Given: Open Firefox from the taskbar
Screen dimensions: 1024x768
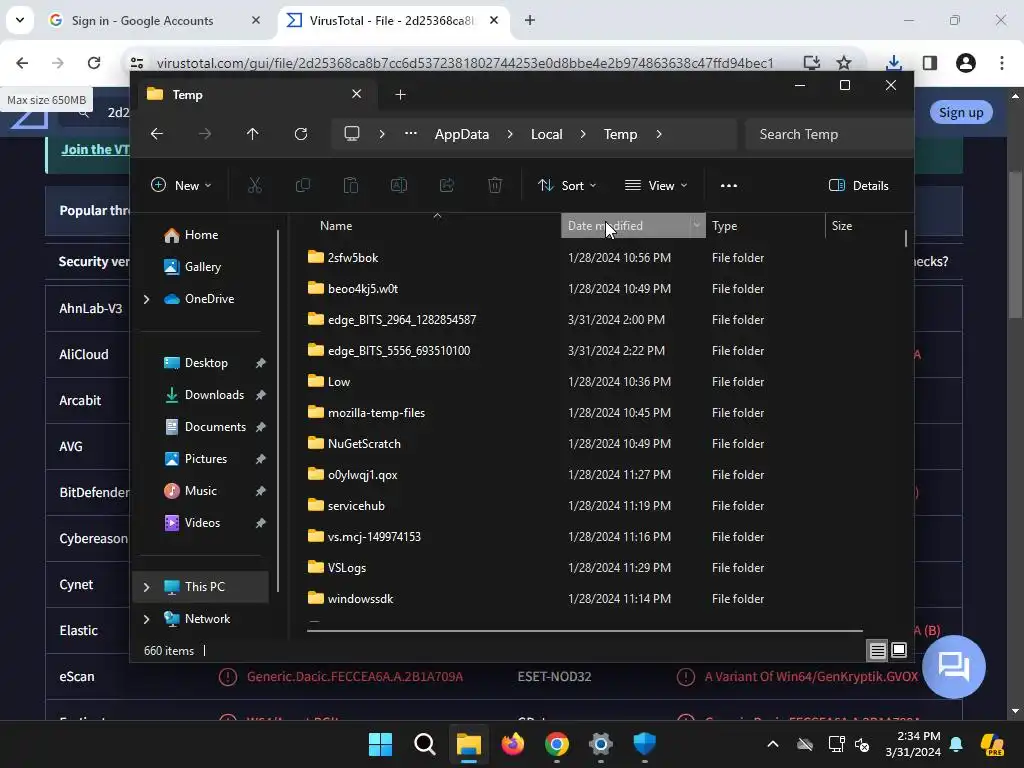Looking at the screenshot, I should pyautogui.click(x=513, y=744).
